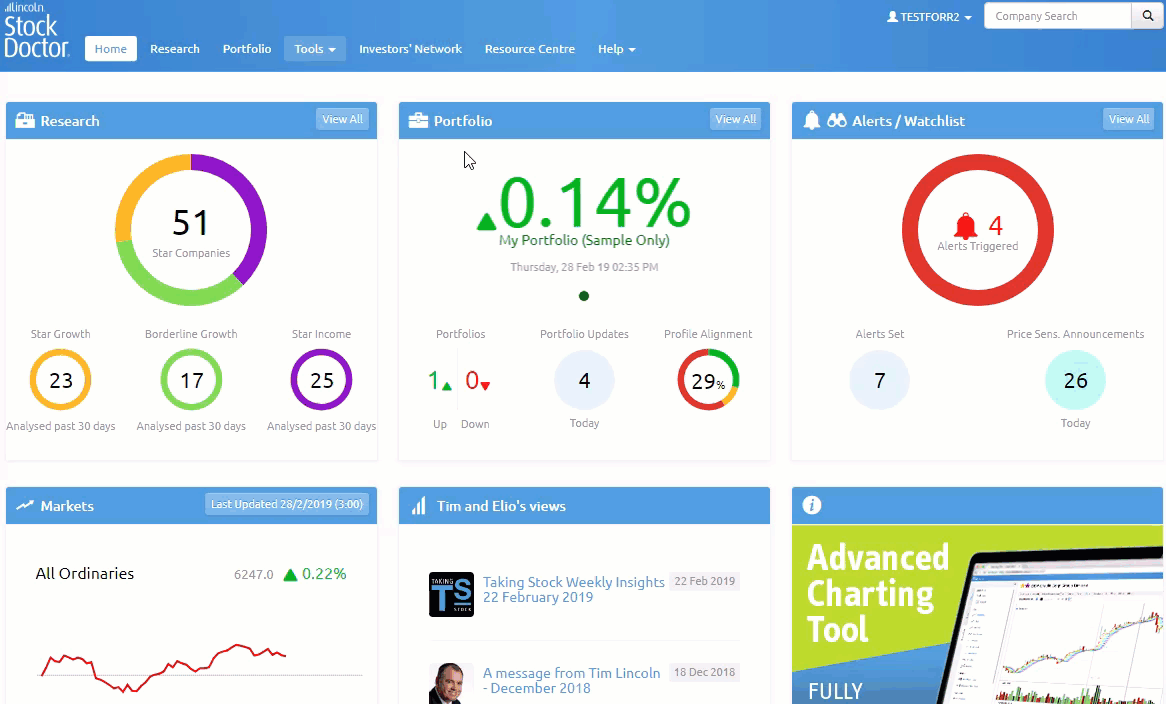Open the Advanced Charting Tool banner

coord(977,614)
